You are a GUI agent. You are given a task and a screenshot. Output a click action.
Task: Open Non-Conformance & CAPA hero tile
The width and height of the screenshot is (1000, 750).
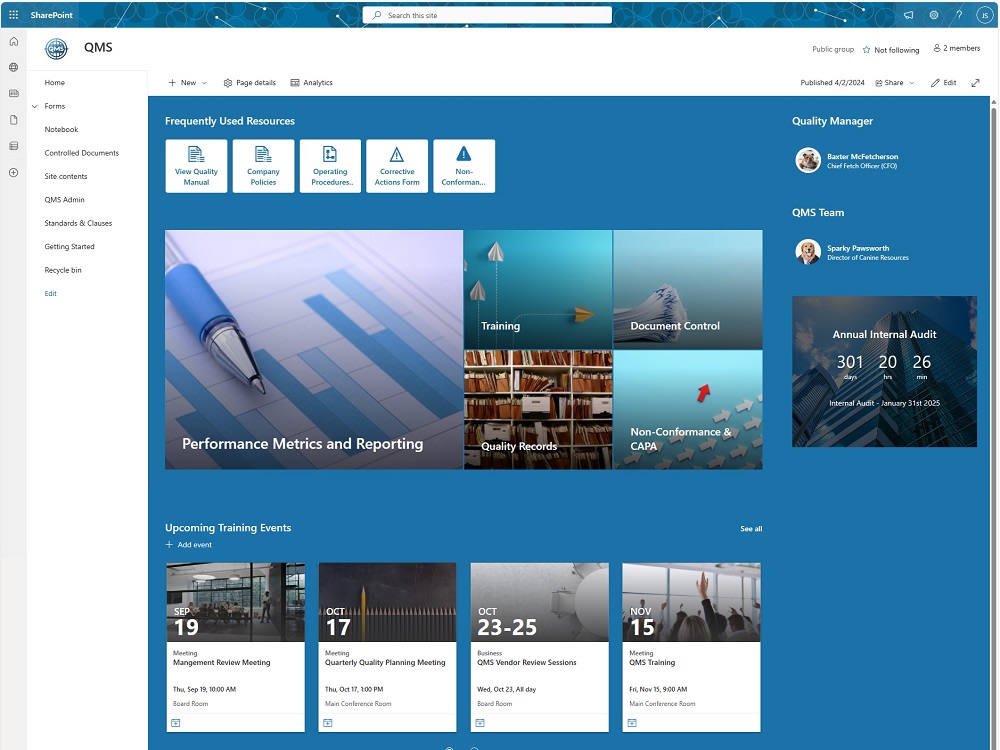point(688,409)
